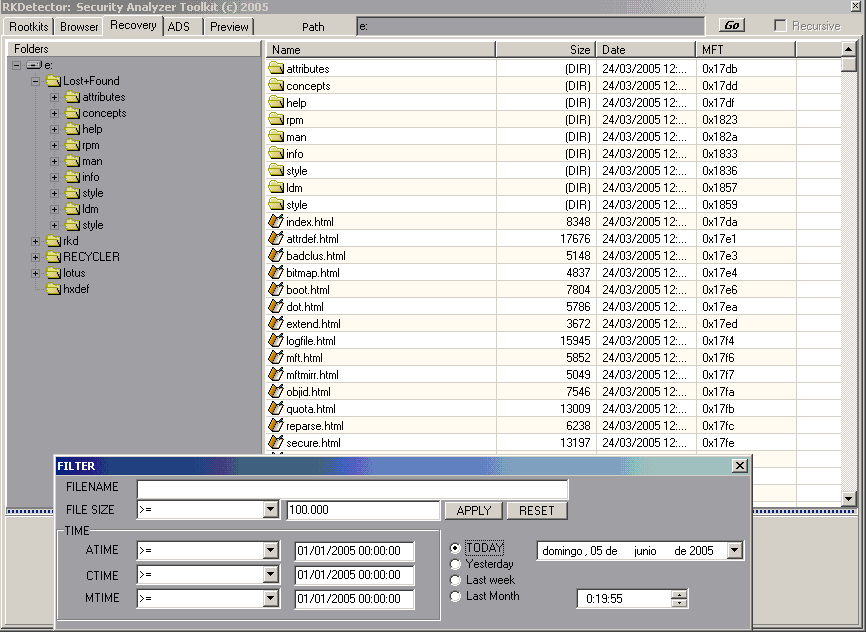The height and width of the screenshot is (632, 866).
Task: Select the RECYCLER folder icon in tree
Action: [x=53, y=257]
